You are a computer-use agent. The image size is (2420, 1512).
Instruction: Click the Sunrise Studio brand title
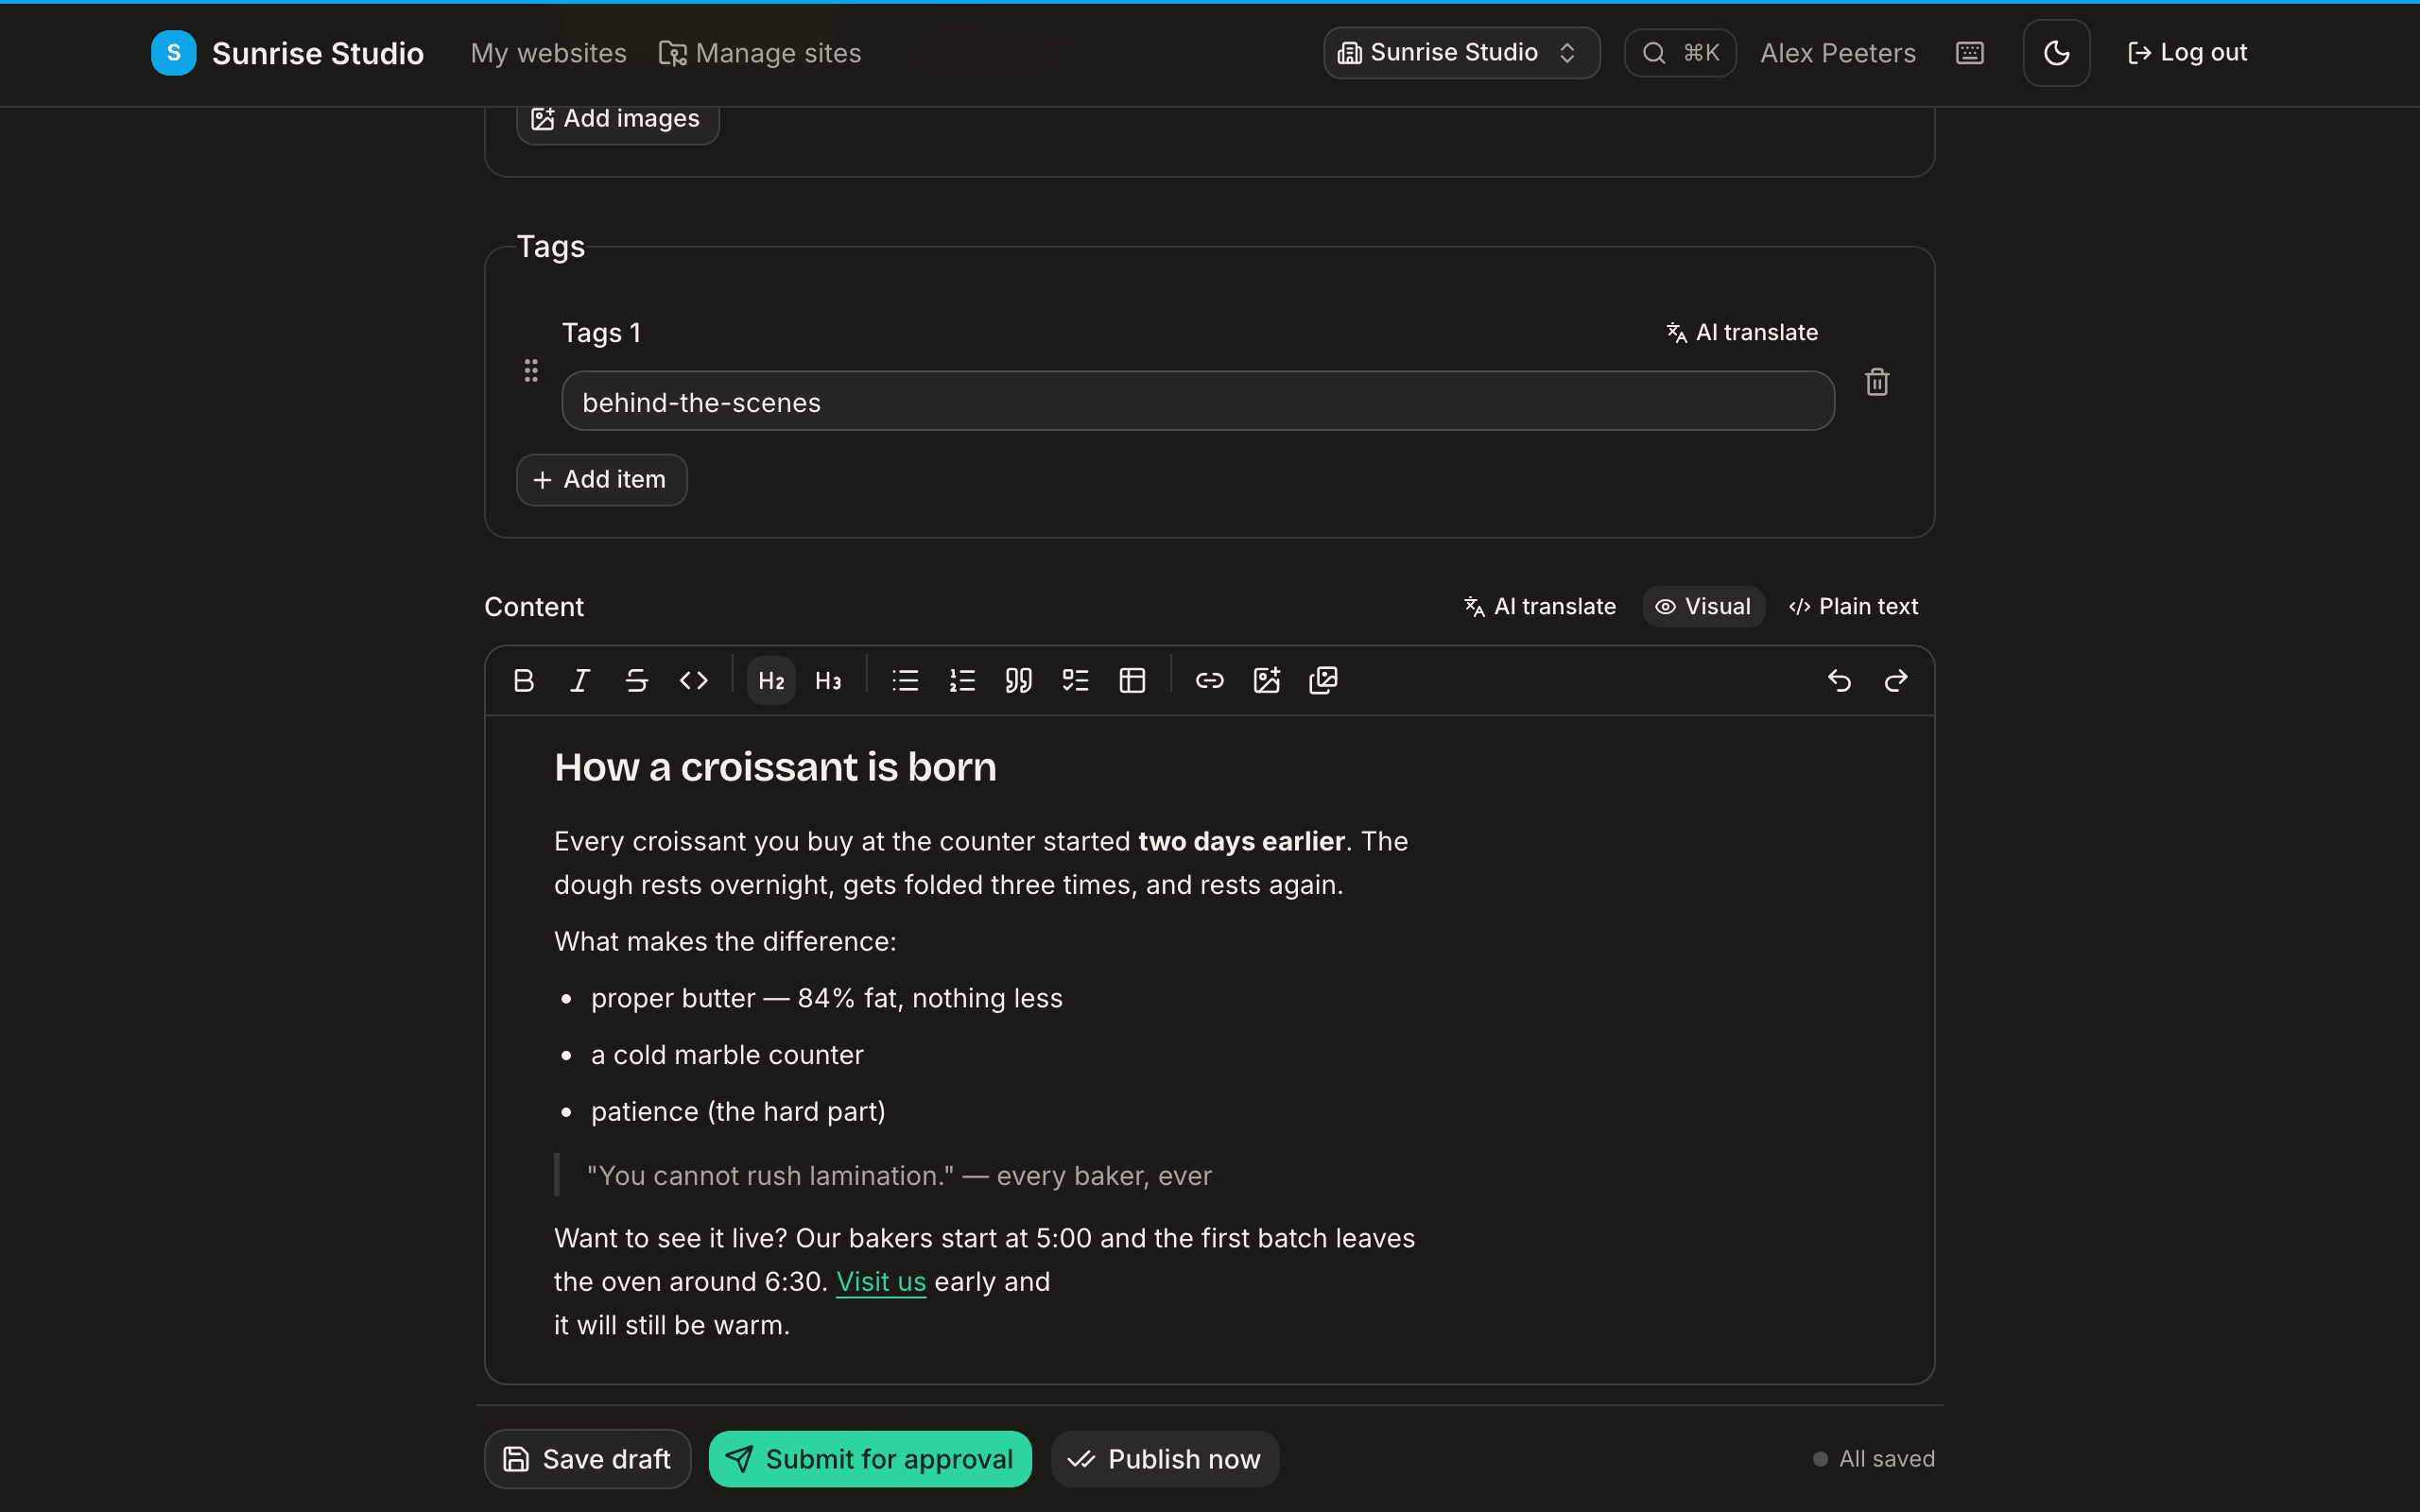point(318,53)
